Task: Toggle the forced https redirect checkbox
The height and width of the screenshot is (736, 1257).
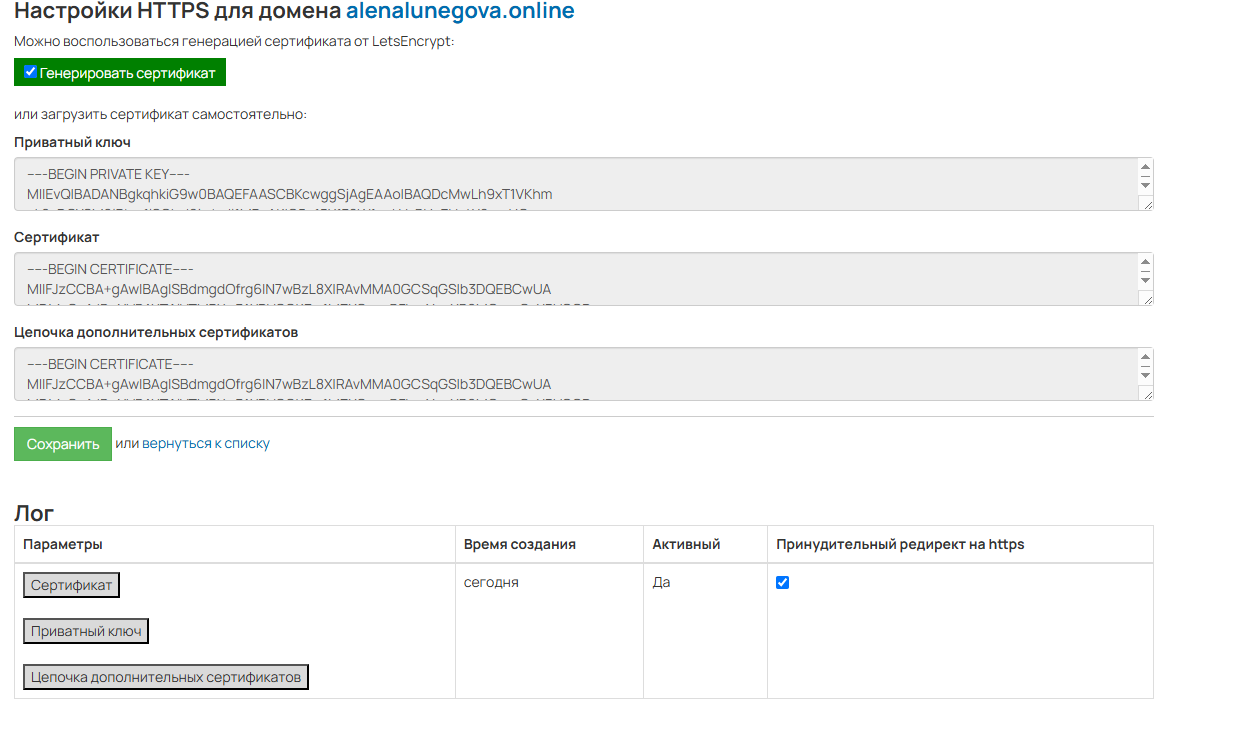Action: pyautogui.click(x=783, y=582)
